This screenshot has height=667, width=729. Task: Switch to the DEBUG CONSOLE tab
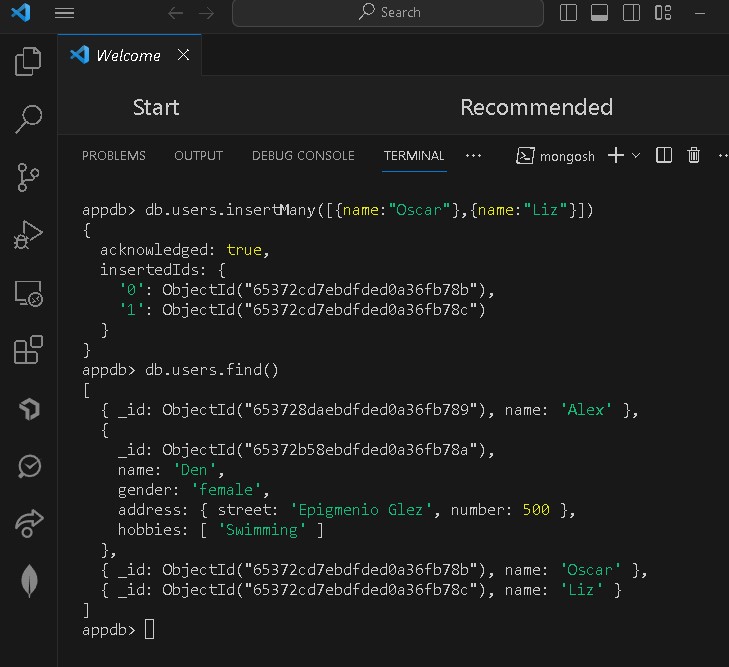pos(303,155)
